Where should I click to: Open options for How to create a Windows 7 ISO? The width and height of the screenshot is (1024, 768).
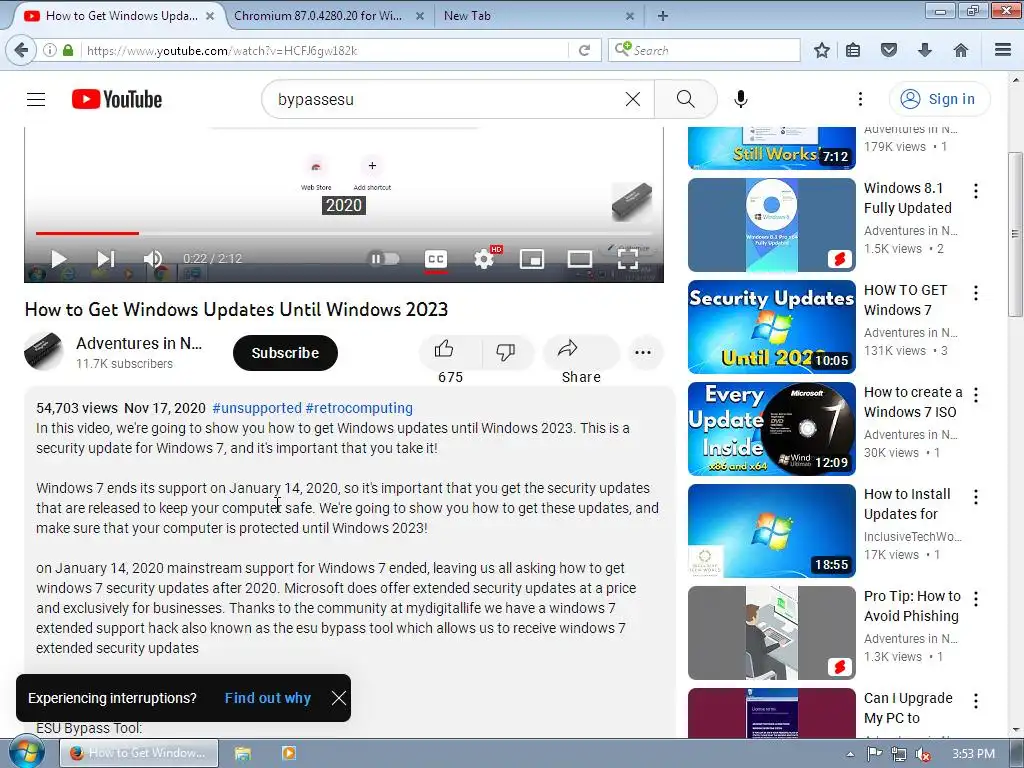976,394
